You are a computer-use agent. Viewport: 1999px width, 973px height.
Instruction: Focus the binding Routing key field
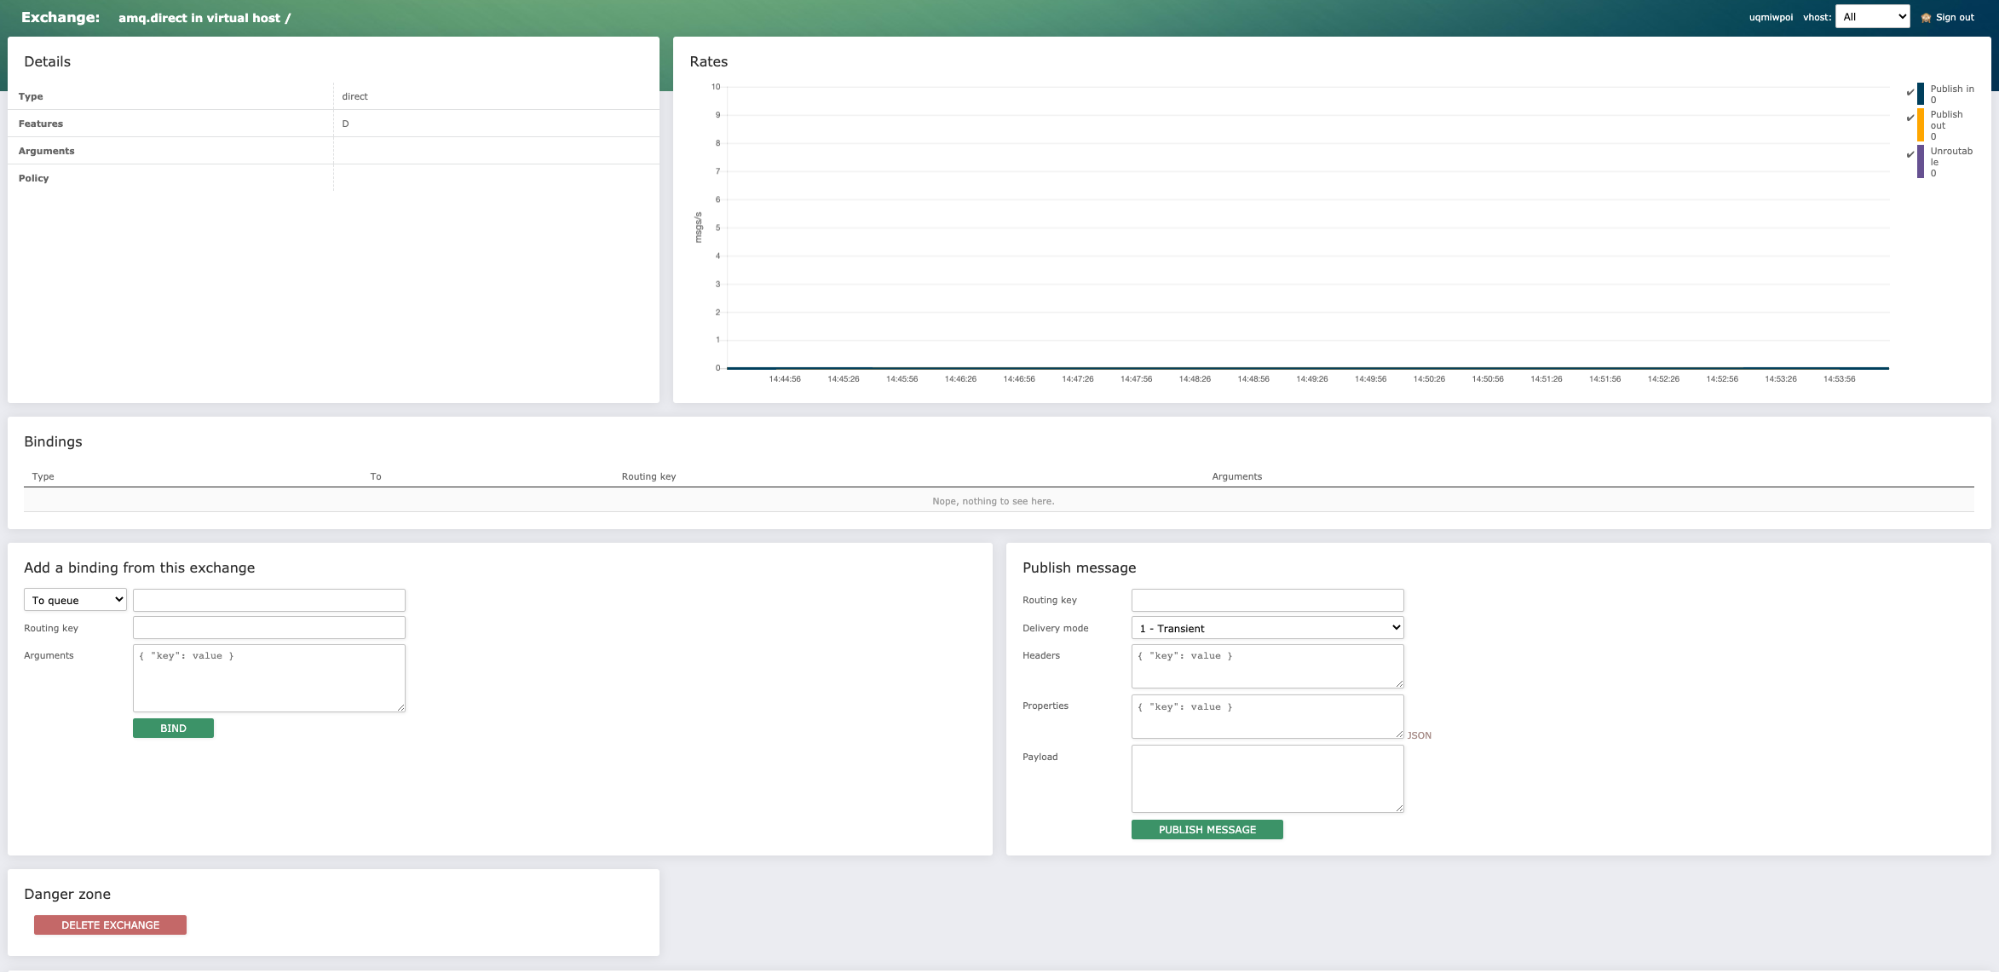[x=269, y=628]
